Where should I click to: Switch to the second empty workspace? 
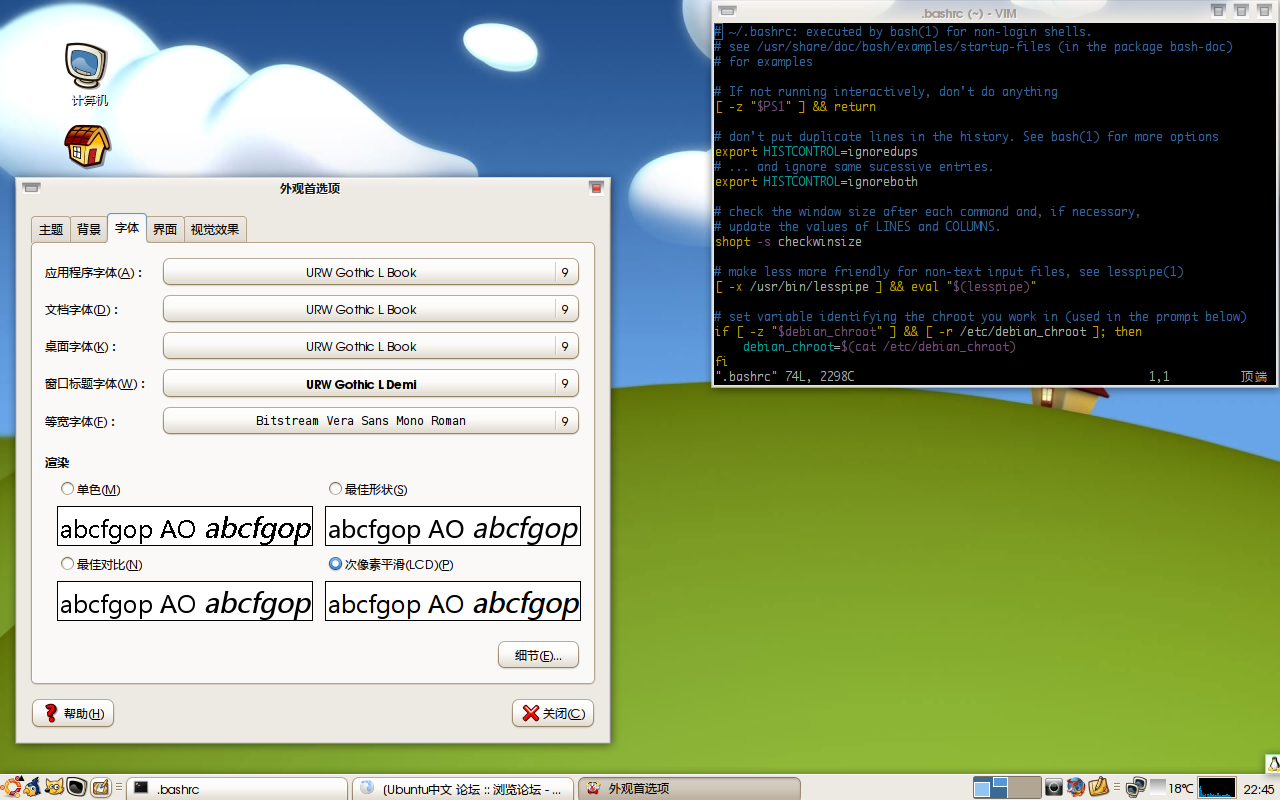1024,788
